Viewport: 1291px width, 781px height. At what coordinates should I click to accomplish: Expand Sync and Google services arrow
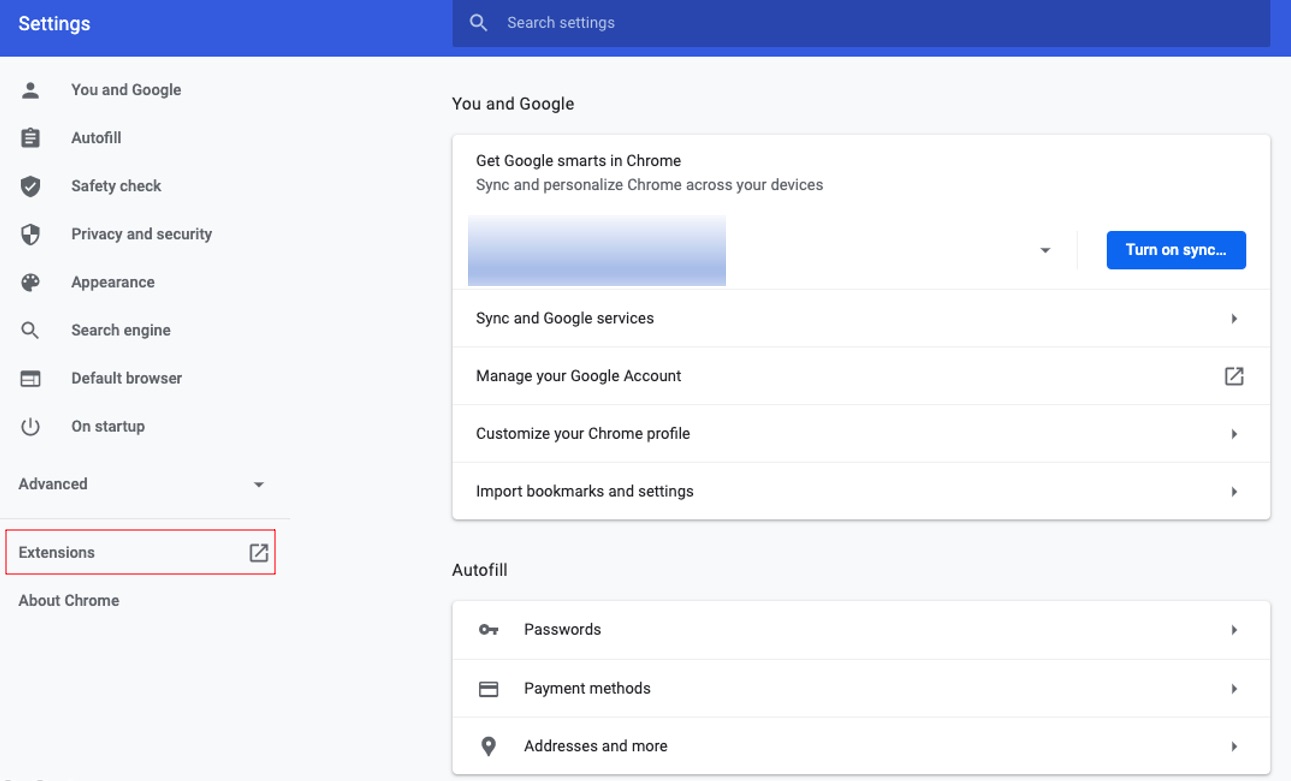coord(1234,318)
